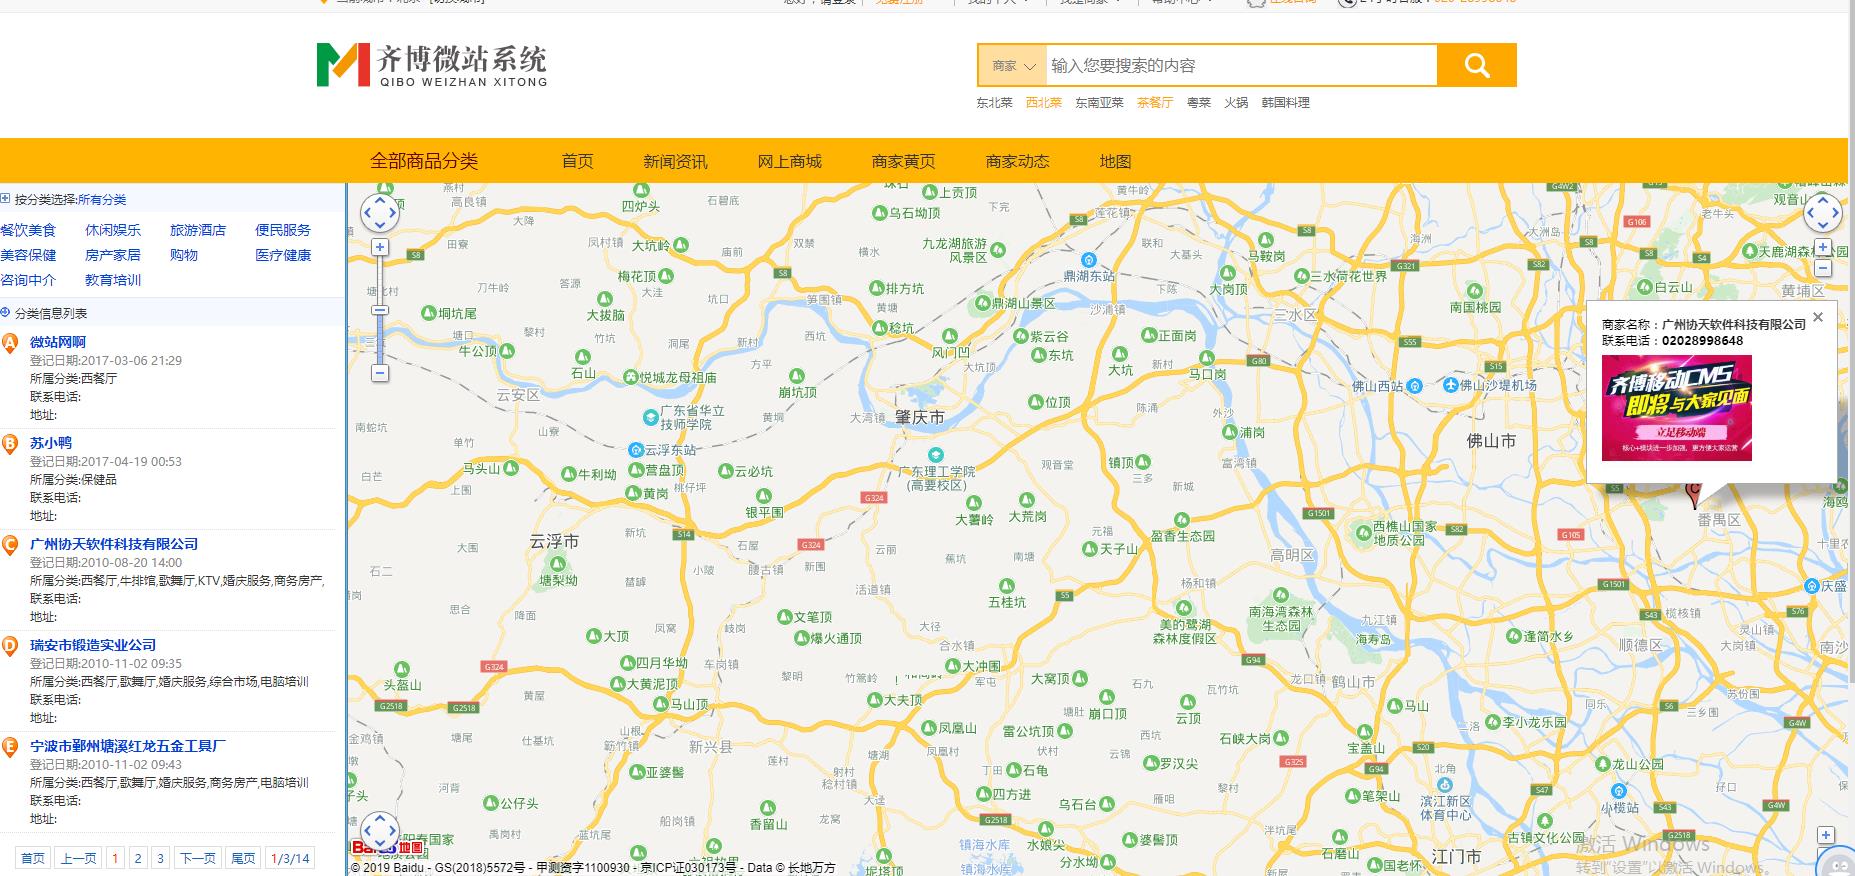The height and width of the screenshot is (876, 1855).
Task: Open the 广州协天软件科技有限公司 listing link
Action: click(x=114, y=544)
